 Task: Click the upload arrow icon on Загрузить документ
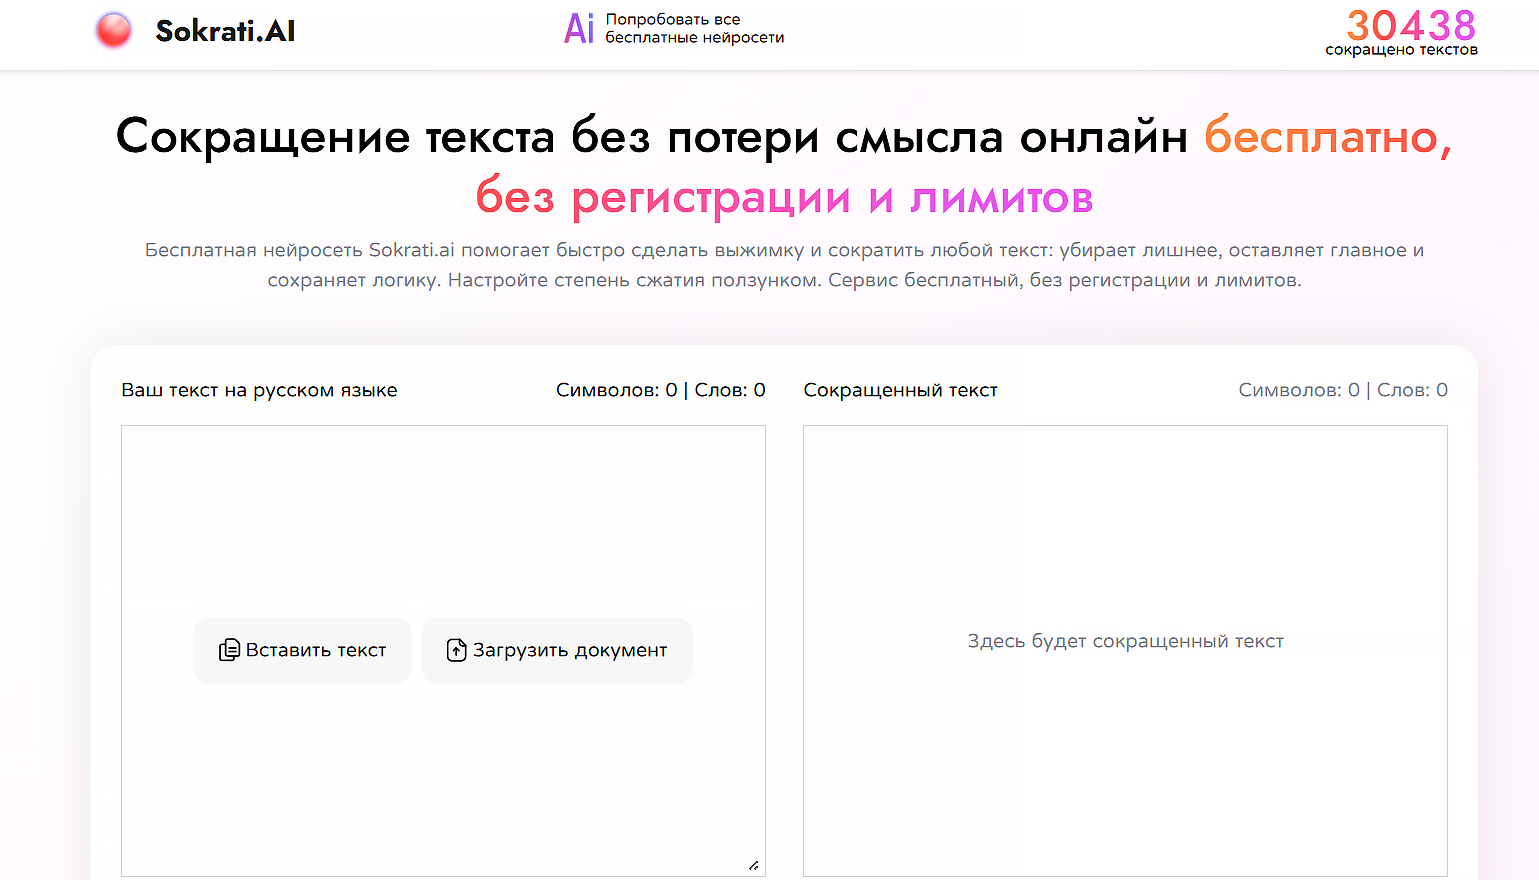(x=458, y=650)
